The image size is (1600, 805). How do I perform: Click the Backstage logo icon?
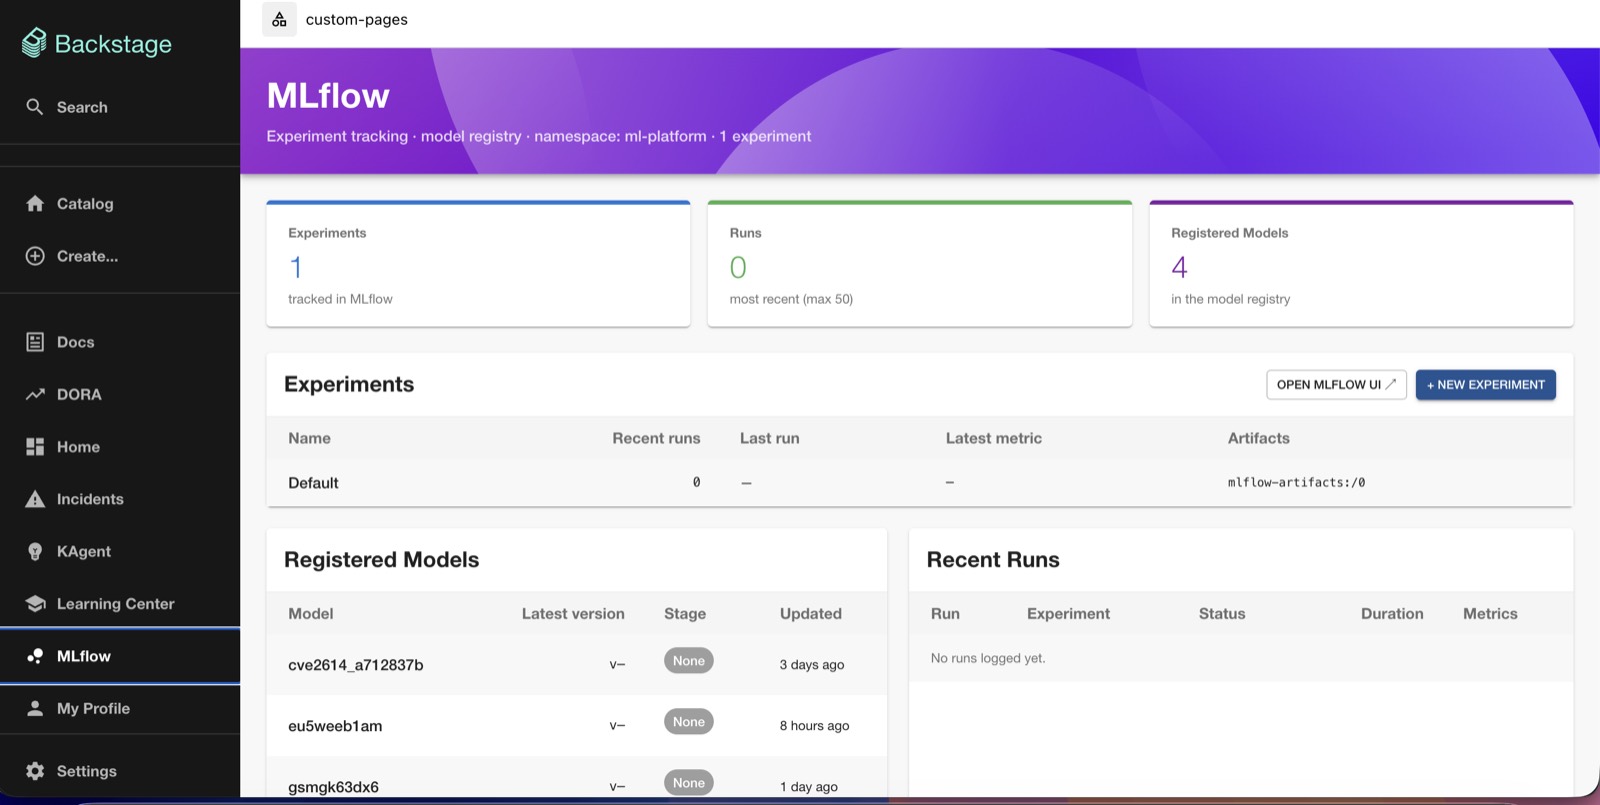point(34,43)
